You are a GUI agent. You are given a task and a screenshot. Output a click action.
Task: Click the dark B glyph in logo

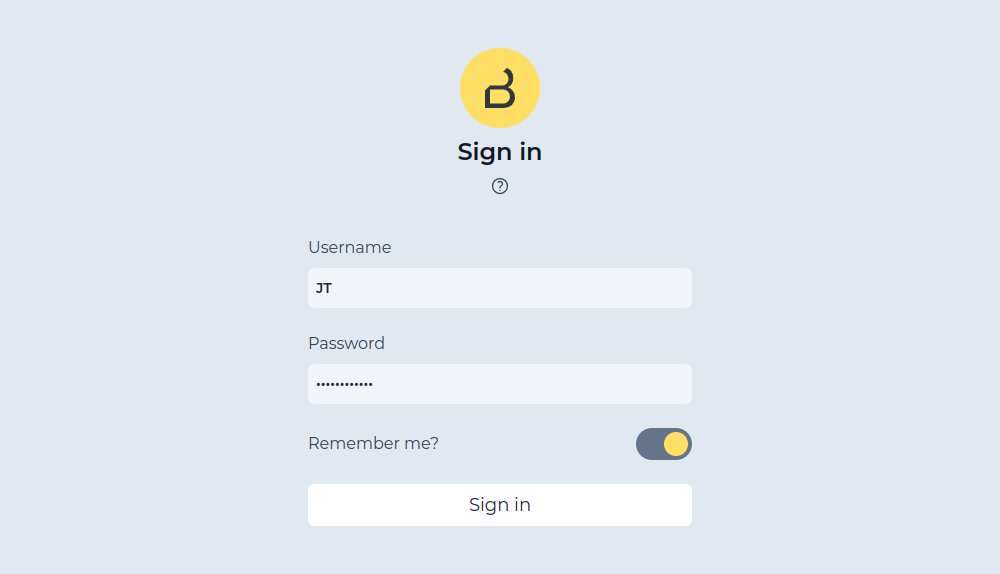[499, 89]
